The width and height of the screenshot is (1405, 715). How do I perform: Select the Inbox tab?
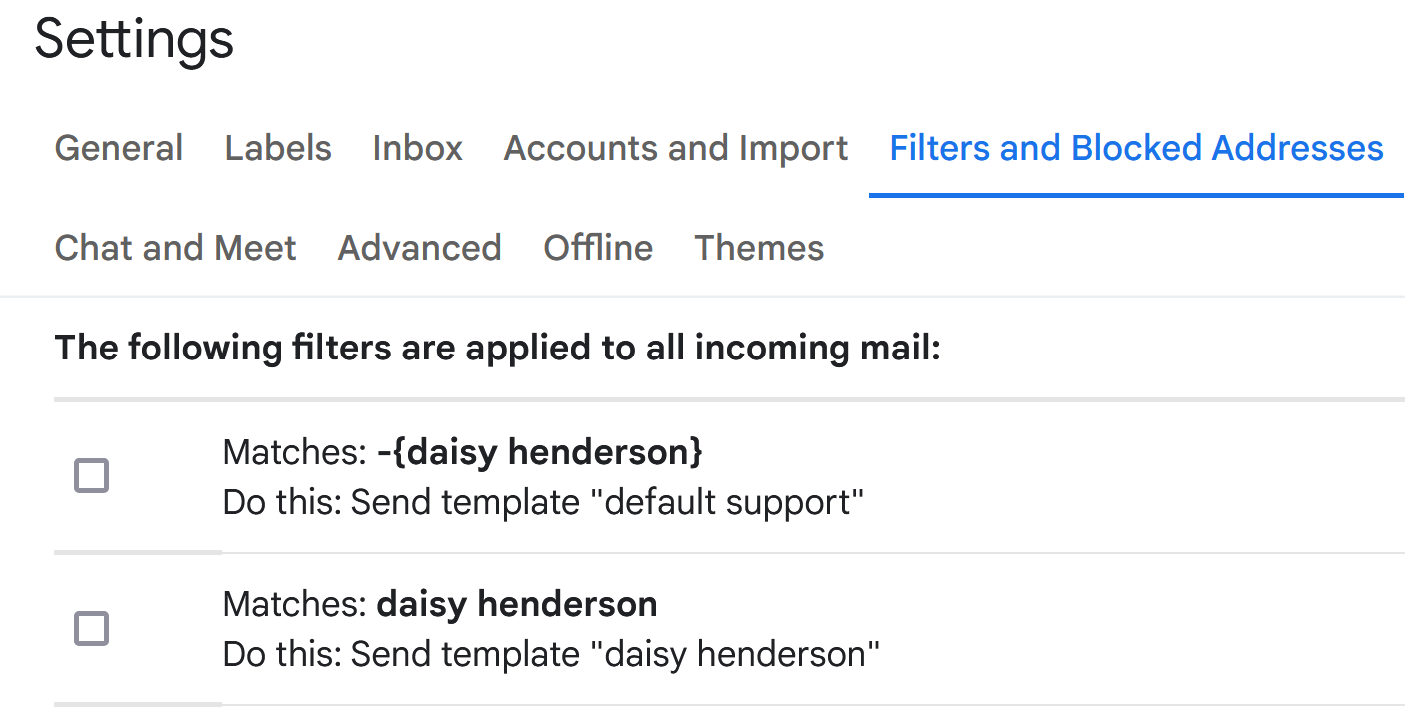[417, 147]
